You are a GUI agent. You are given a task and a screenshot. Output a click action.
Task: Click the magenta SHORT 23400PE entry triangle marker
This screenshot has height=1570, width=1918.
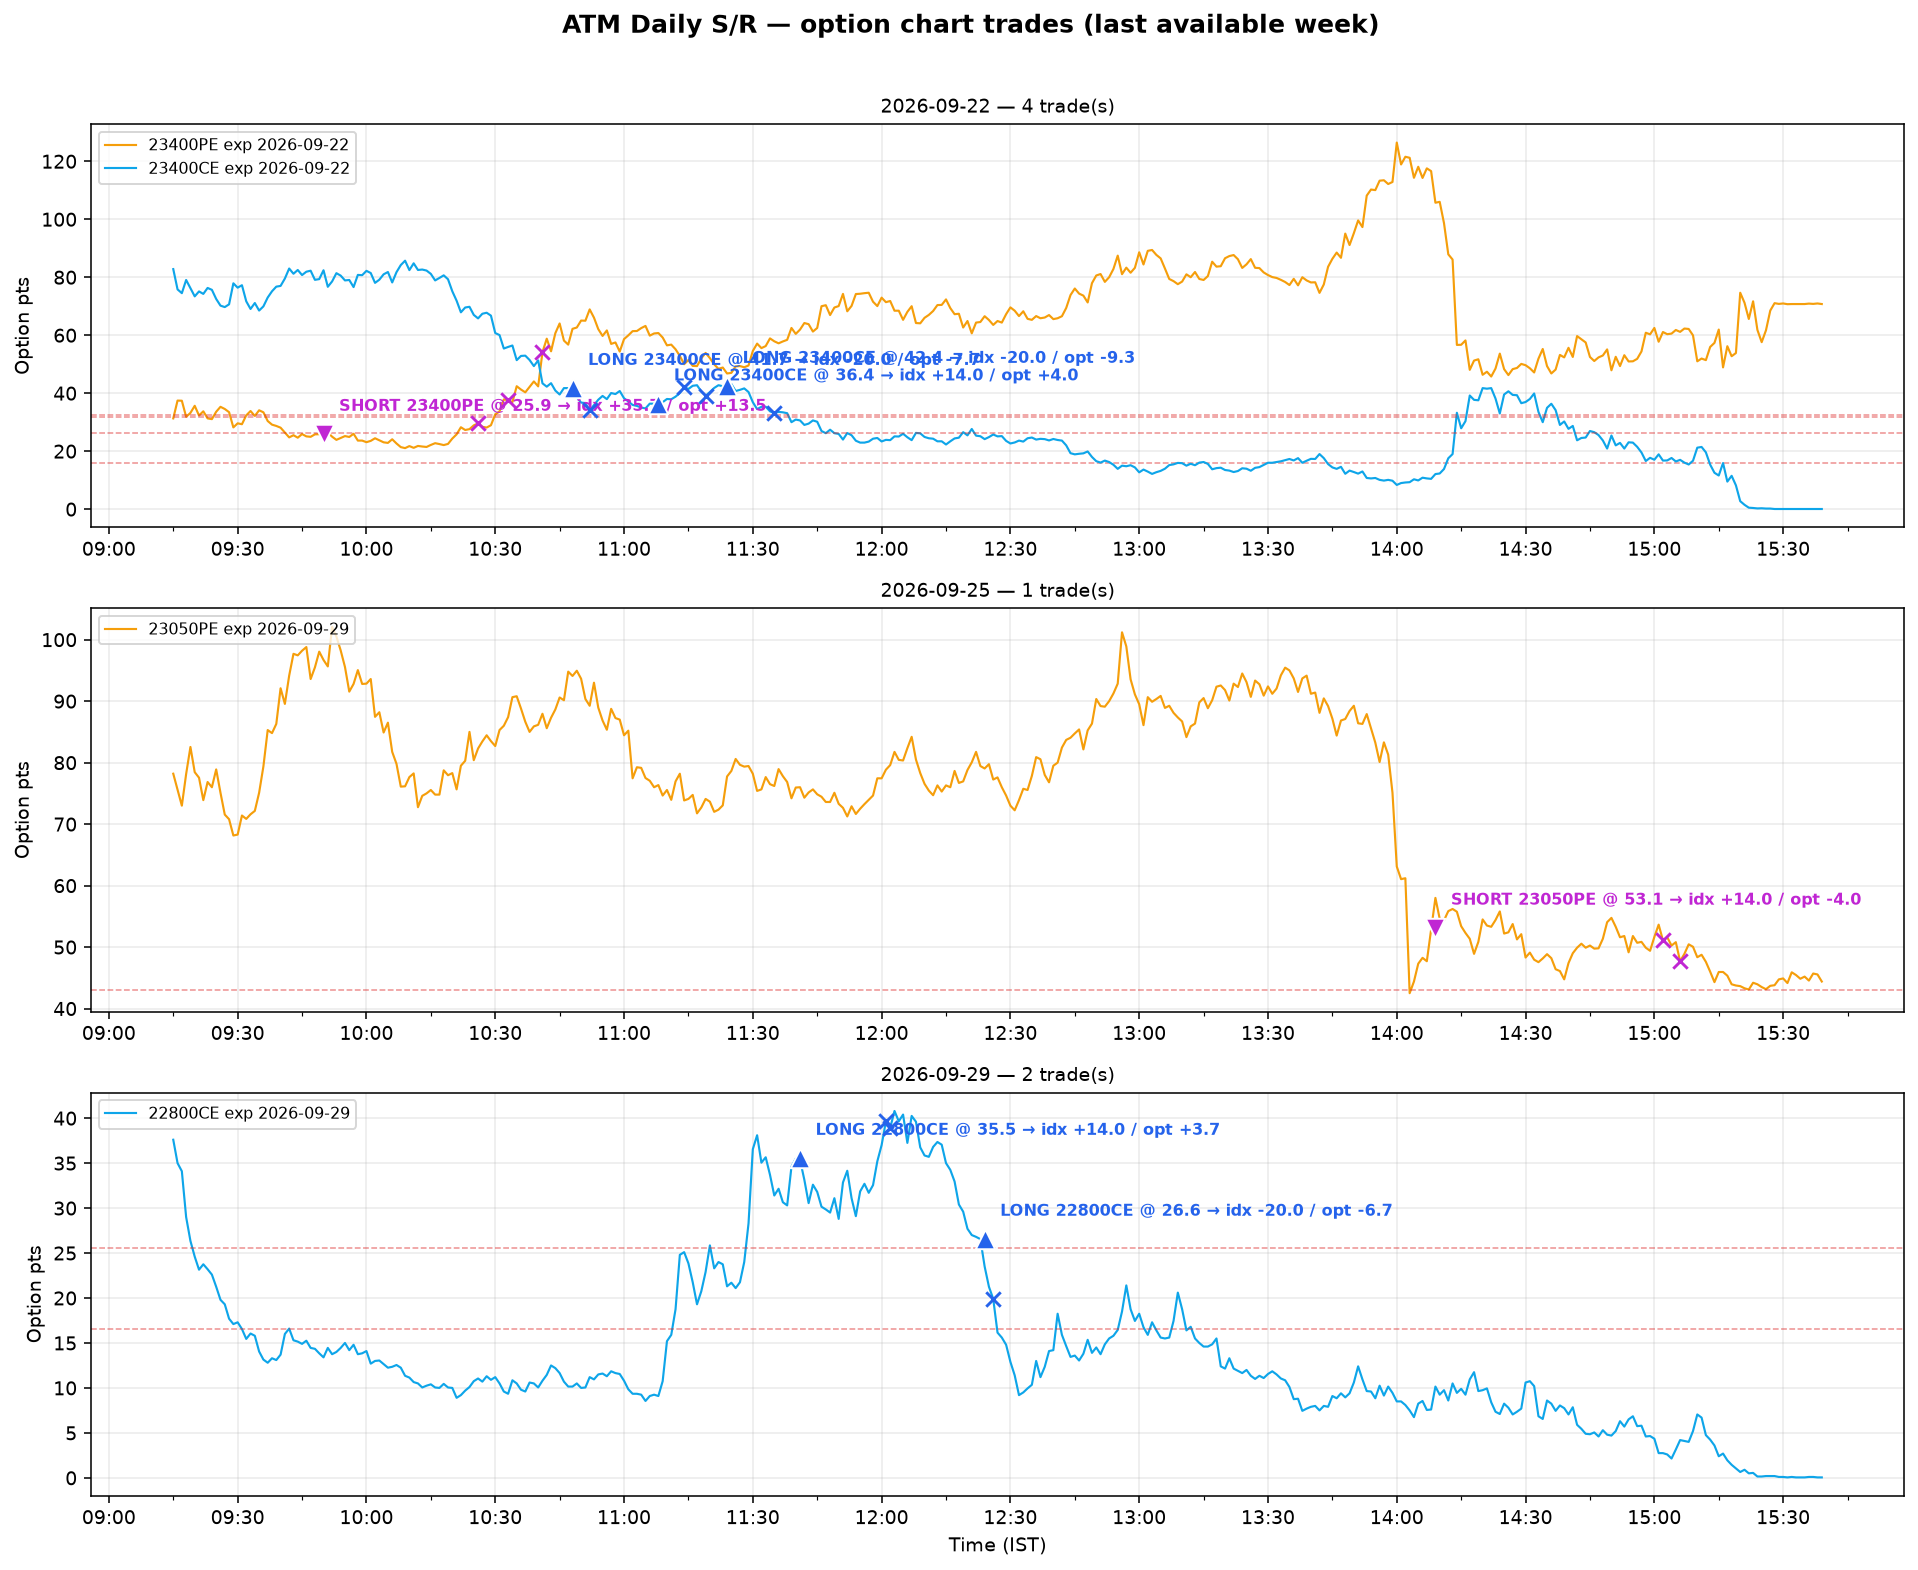[x=324, y=434]
